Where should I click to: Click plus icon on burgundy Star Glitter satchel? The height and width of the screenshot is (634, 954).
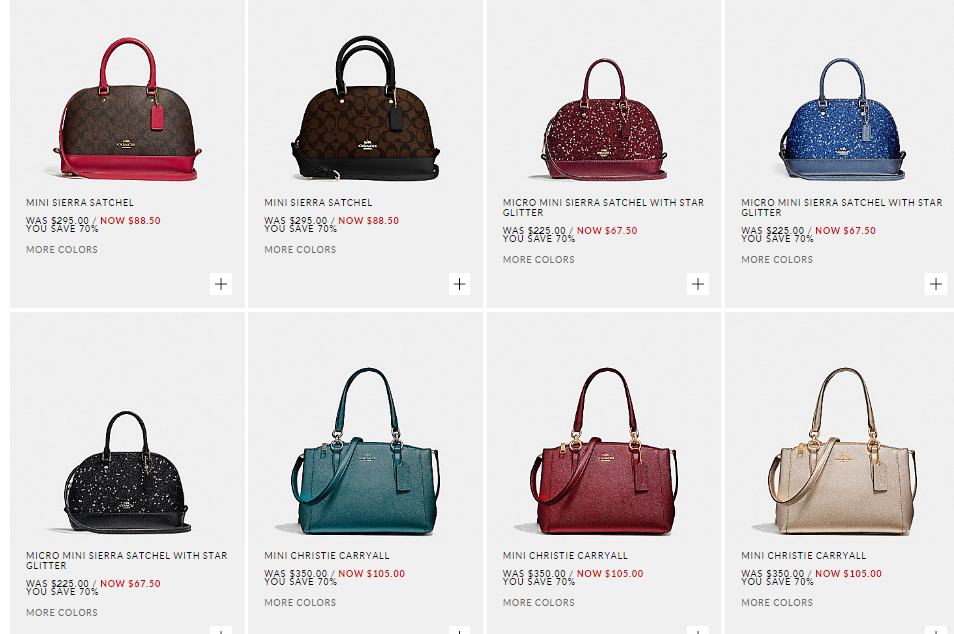point(698,284)
